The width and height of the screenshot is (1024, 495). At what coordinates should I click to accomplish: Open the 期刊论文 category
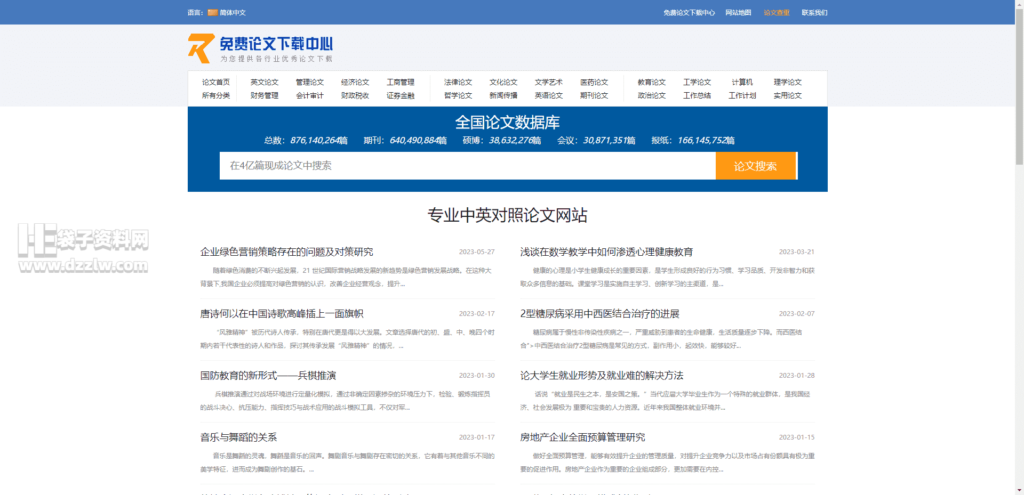[x=594, y=95]
